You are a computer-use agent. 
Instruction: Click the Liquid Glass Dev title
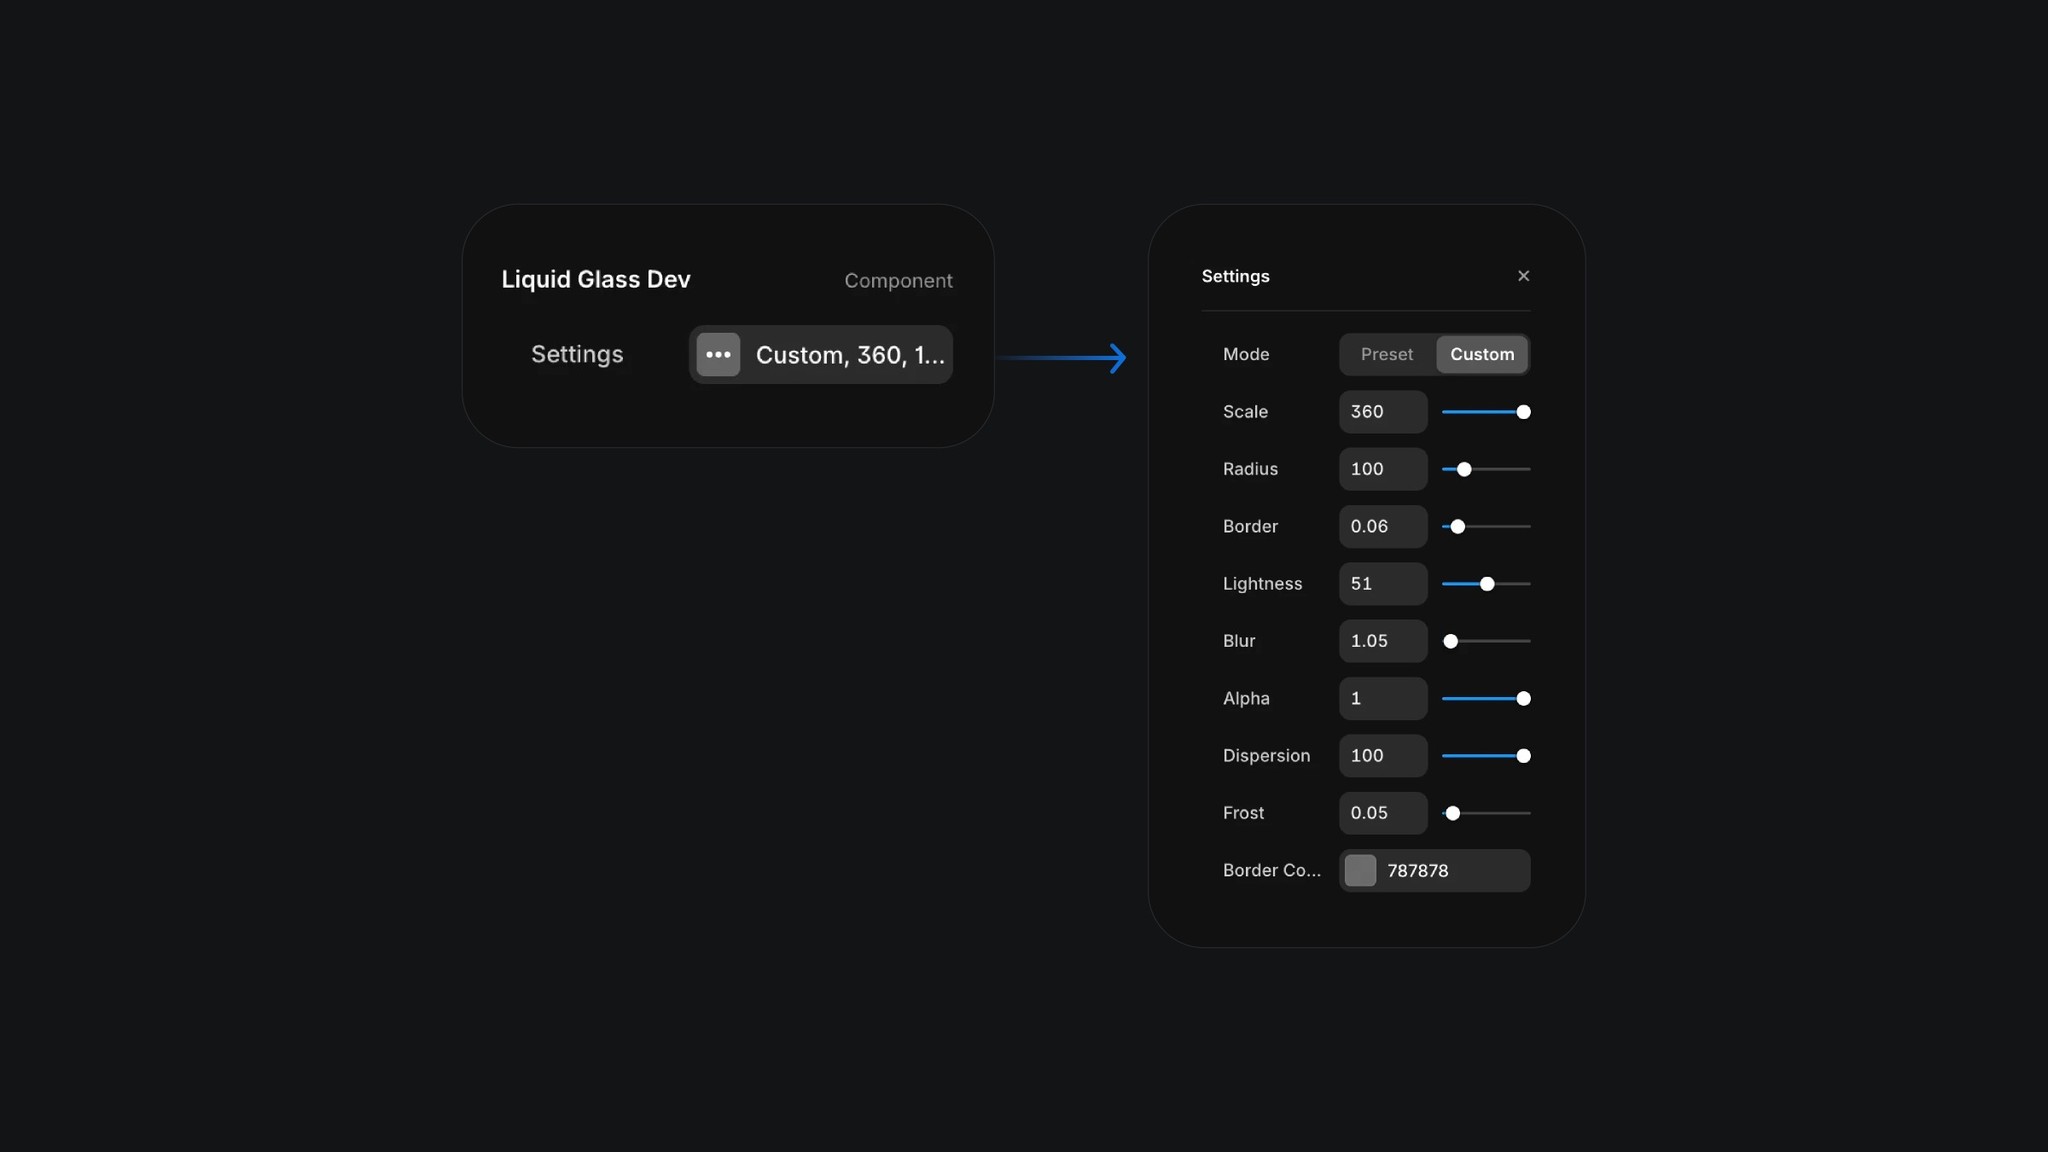click(x=595, y=279)
